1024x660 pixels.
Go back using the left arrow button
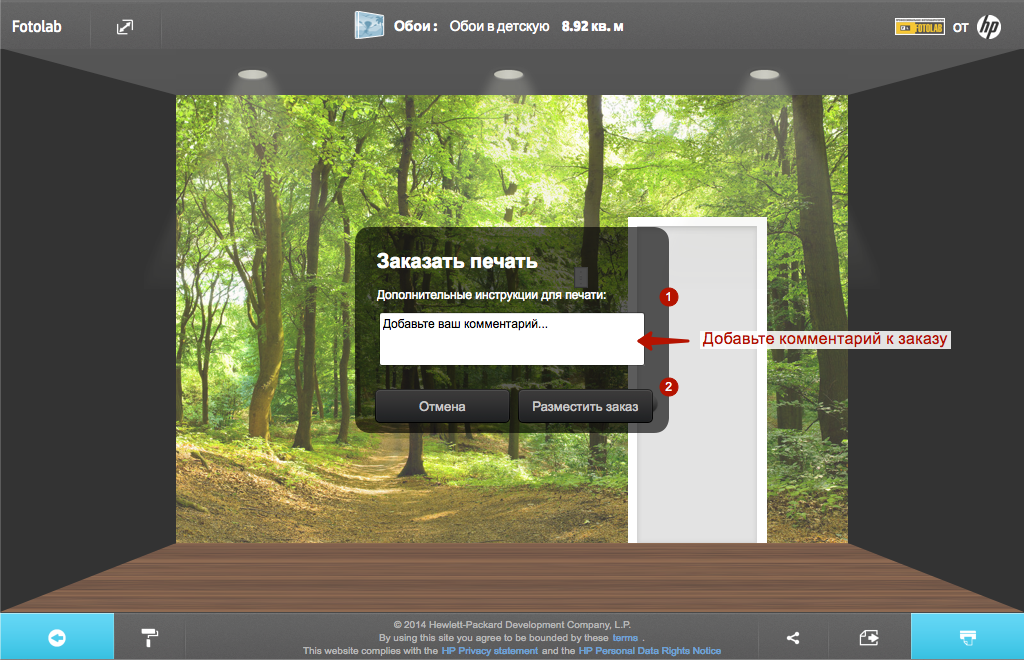(57, 637)
